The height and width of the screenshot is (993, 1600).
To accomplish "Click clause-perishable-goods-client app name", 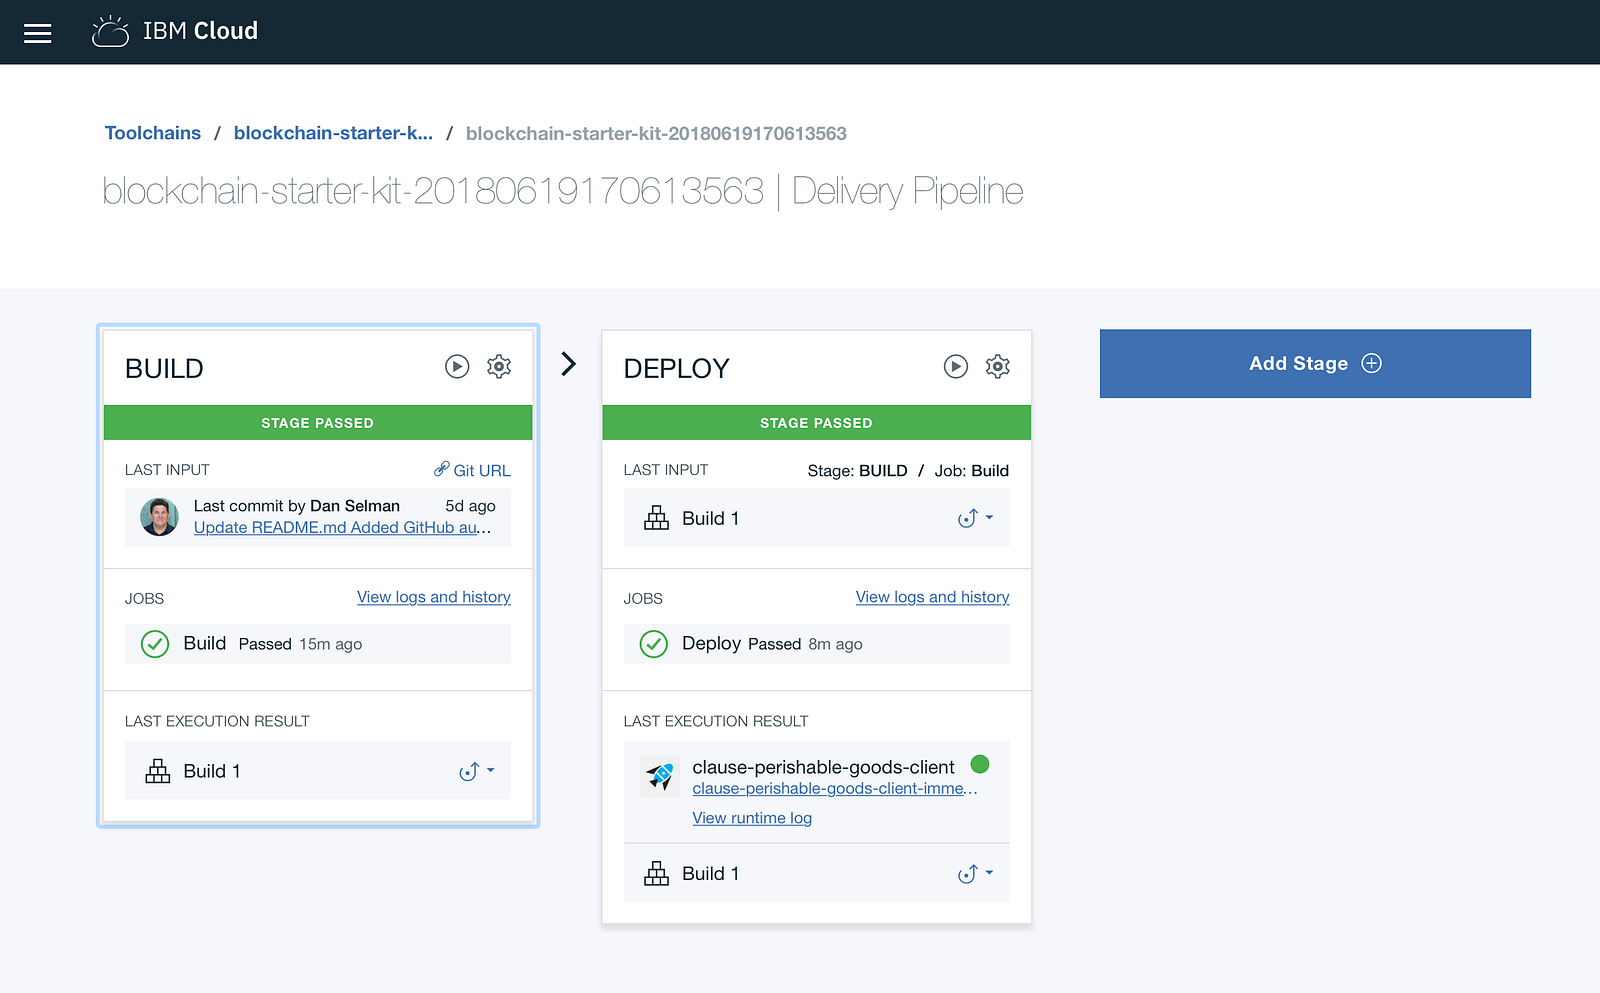I will [x=824, y=767].
